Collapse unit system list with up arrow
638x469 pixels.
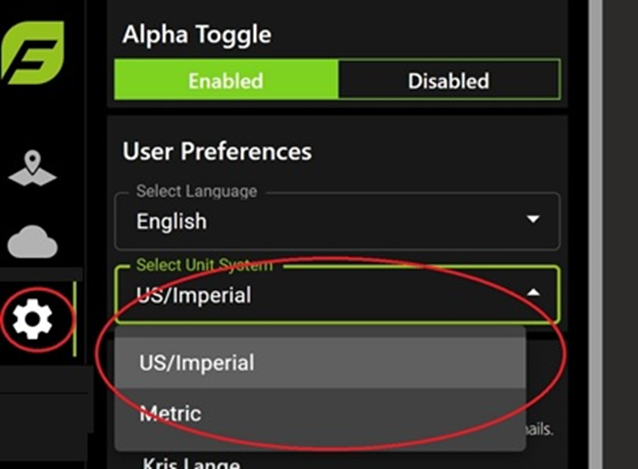coord(533,292)
